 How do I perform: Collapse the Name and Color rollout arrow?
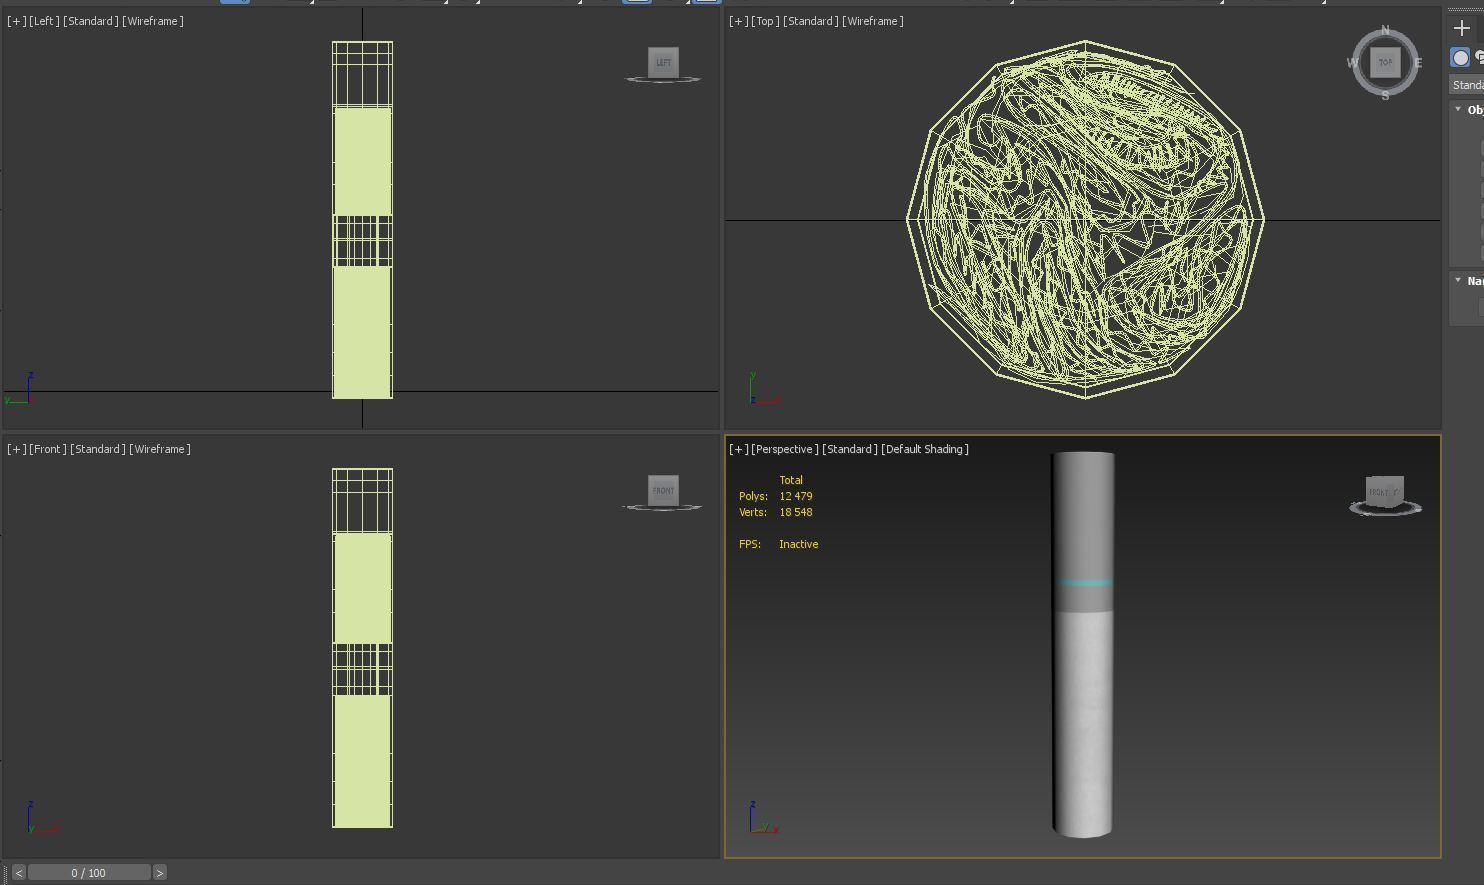tap(1458, 281)
